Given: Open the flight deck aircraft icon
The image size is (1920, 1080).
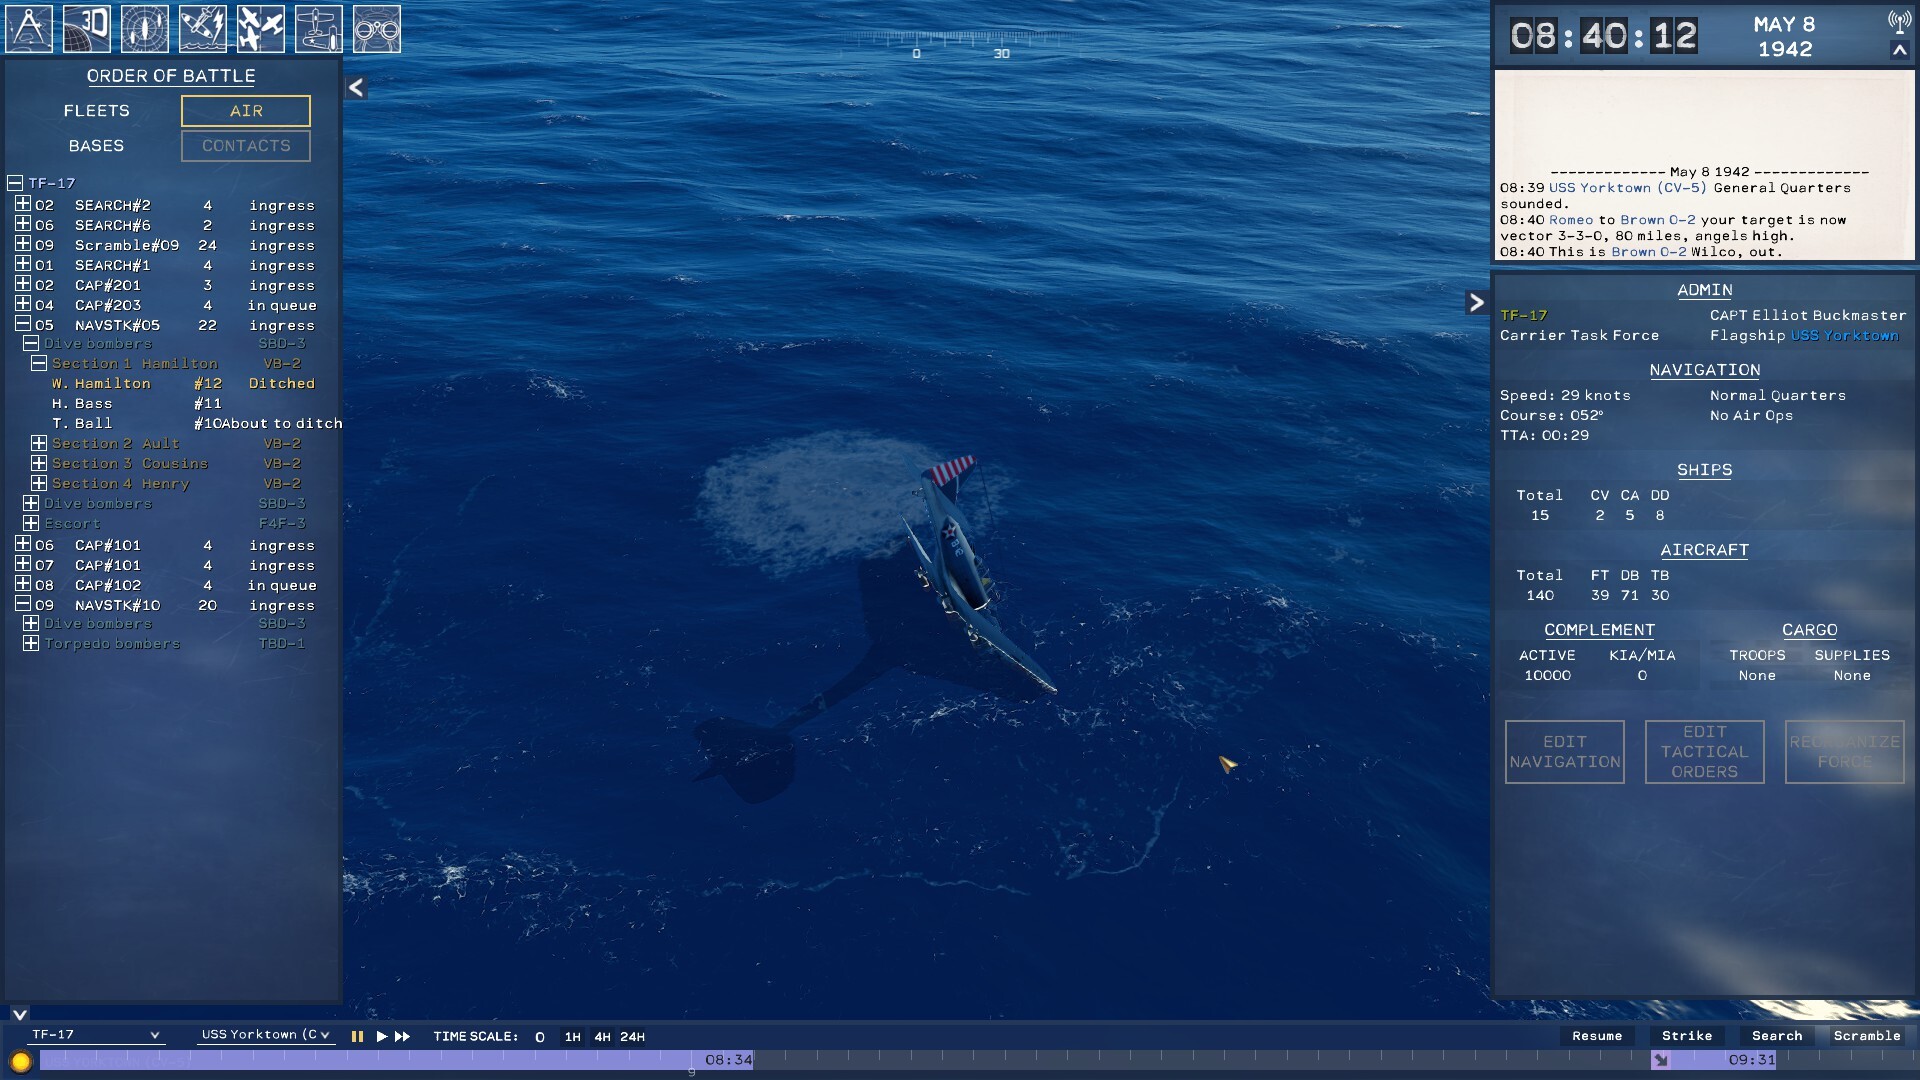Looking at the screenshot, I should [319, 29].
